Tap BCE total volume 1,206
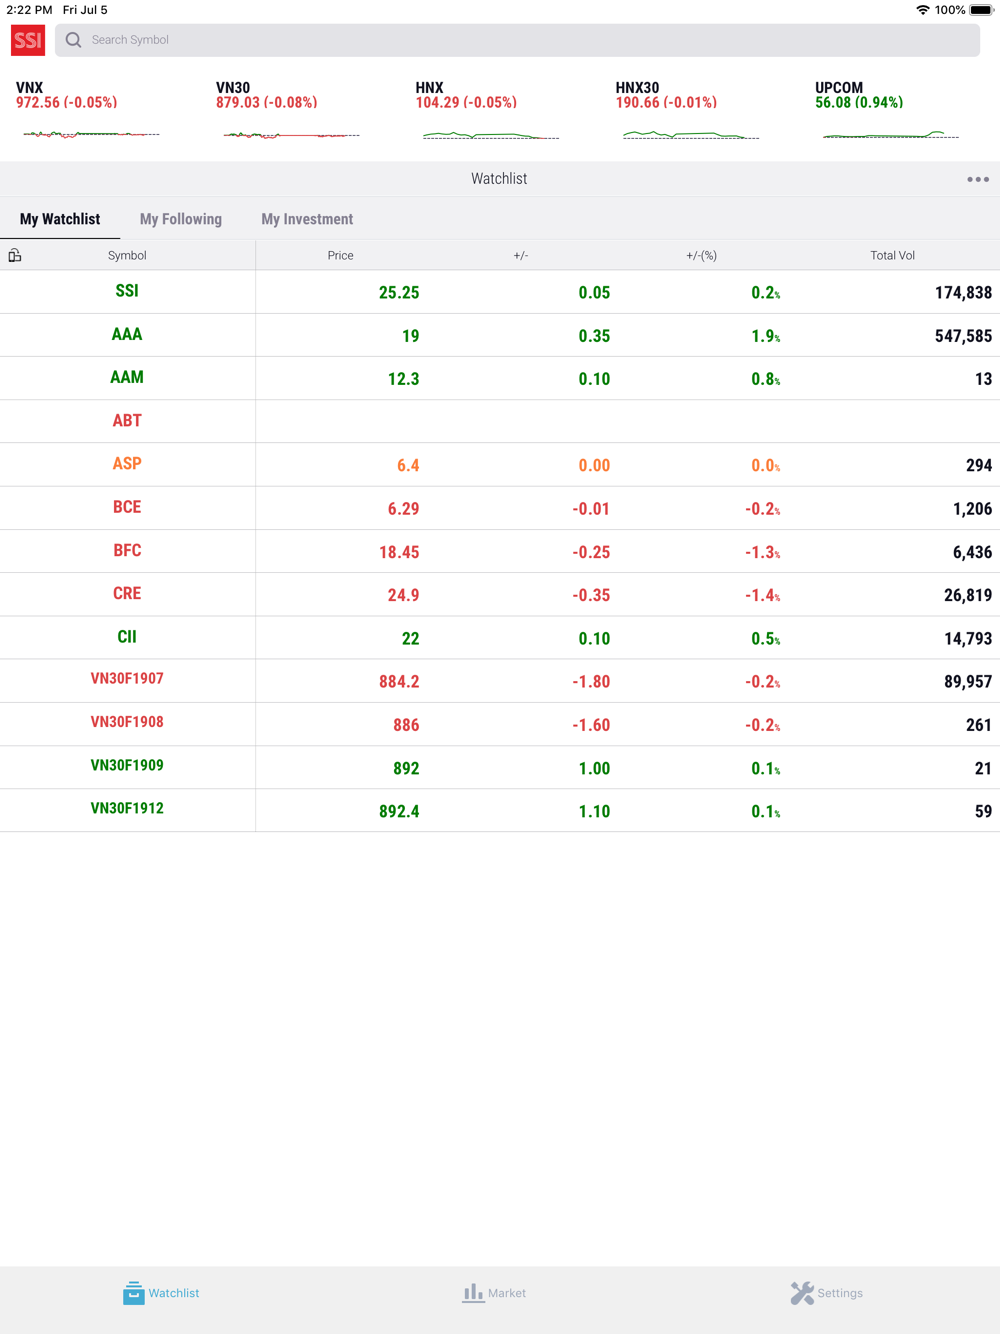The height and width of the screenshot is (1334, 1000). [972, 509]
